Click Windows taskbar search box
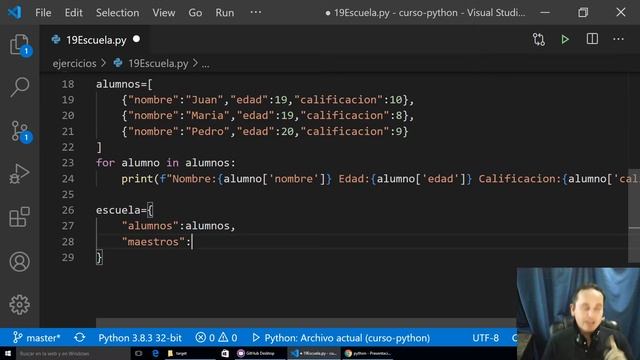Viewport: 640px width, 360px height. tap(73, 353)
